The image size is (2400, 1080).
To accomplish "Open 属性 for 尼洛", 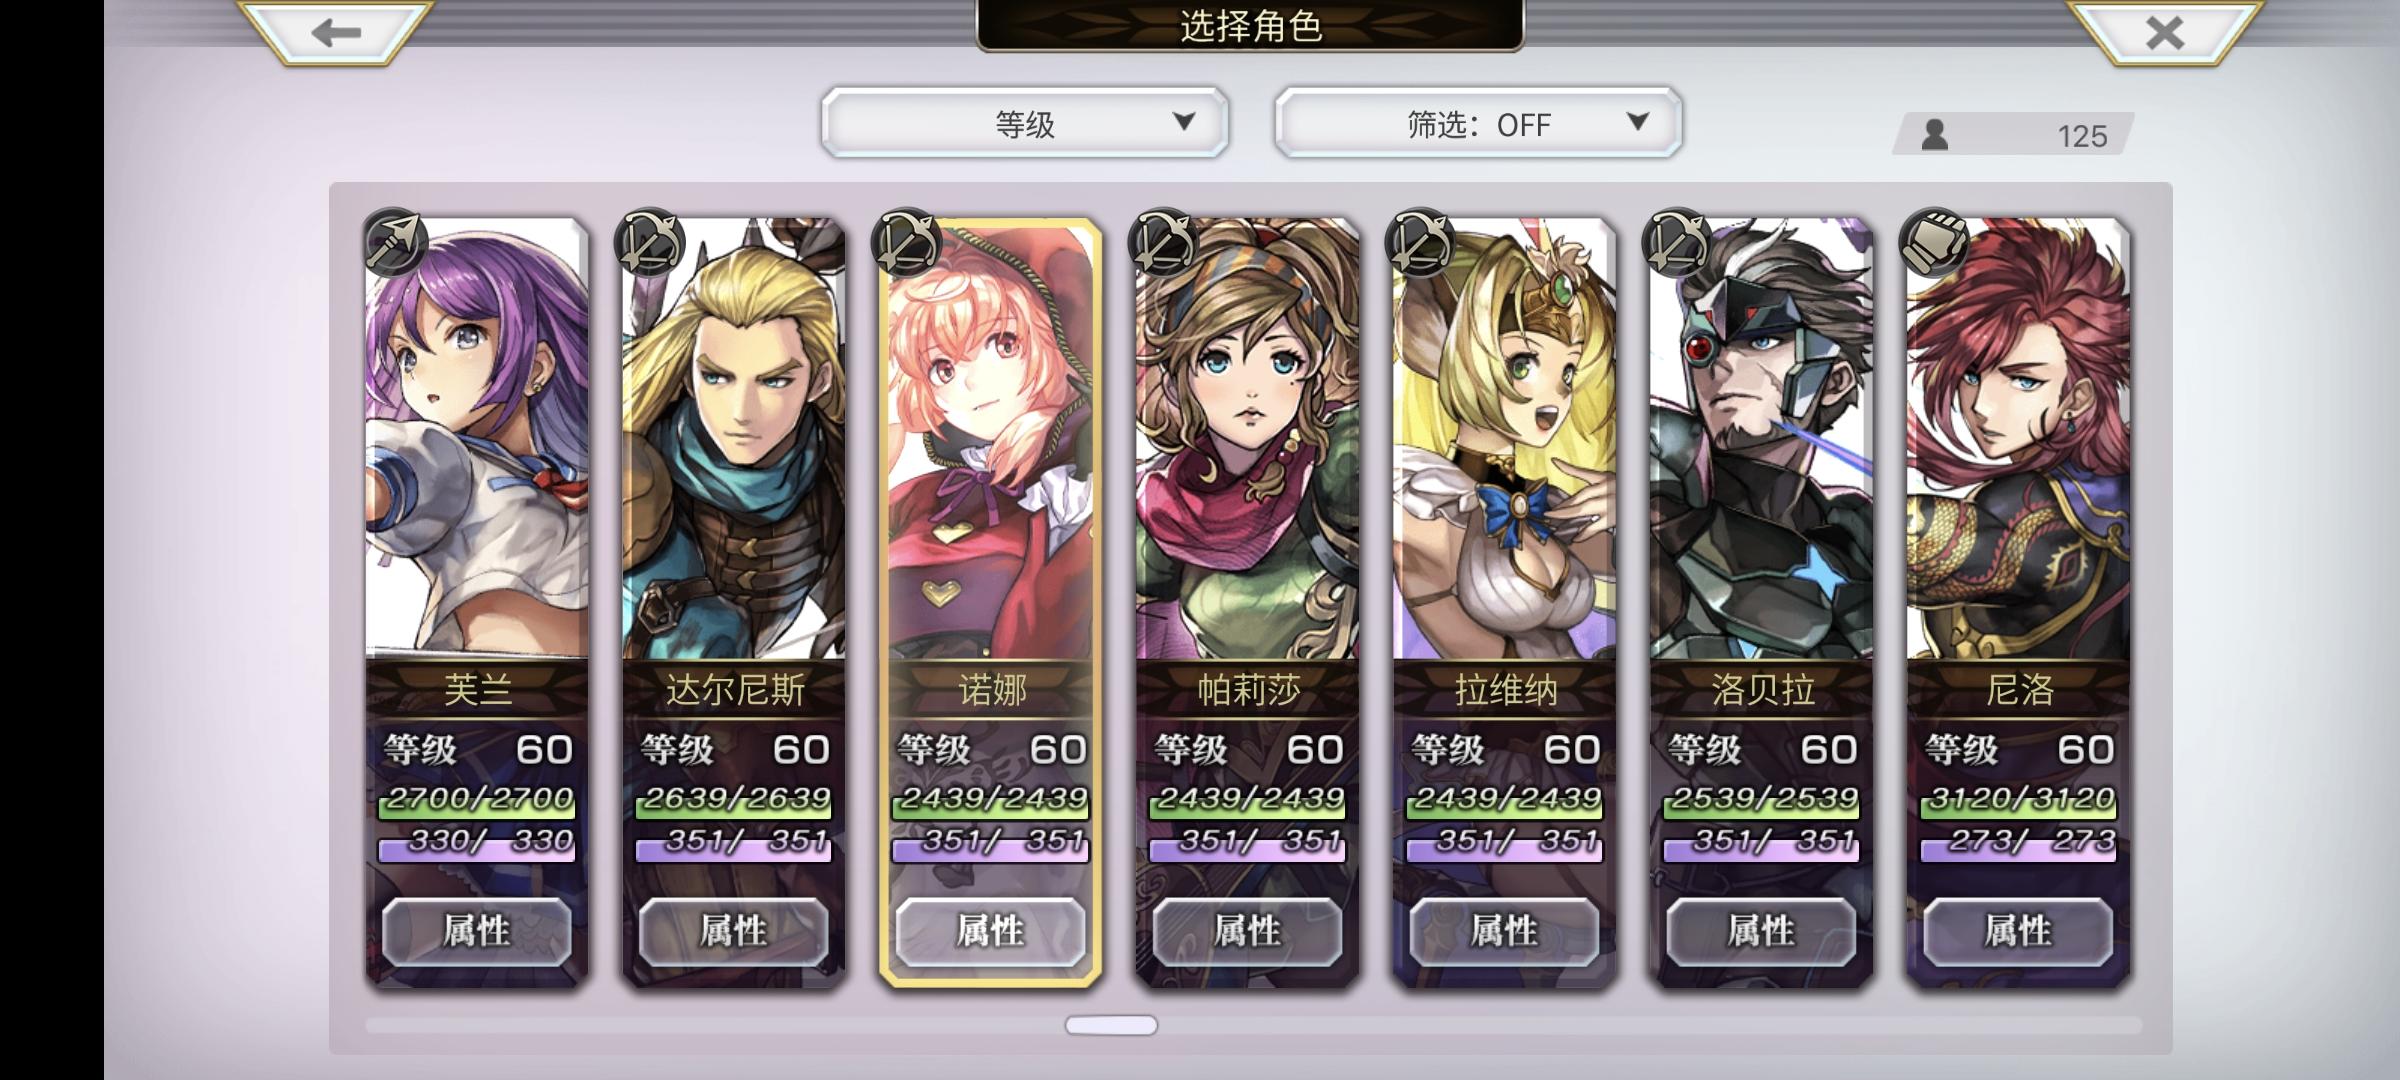I will pos(2018,931).
